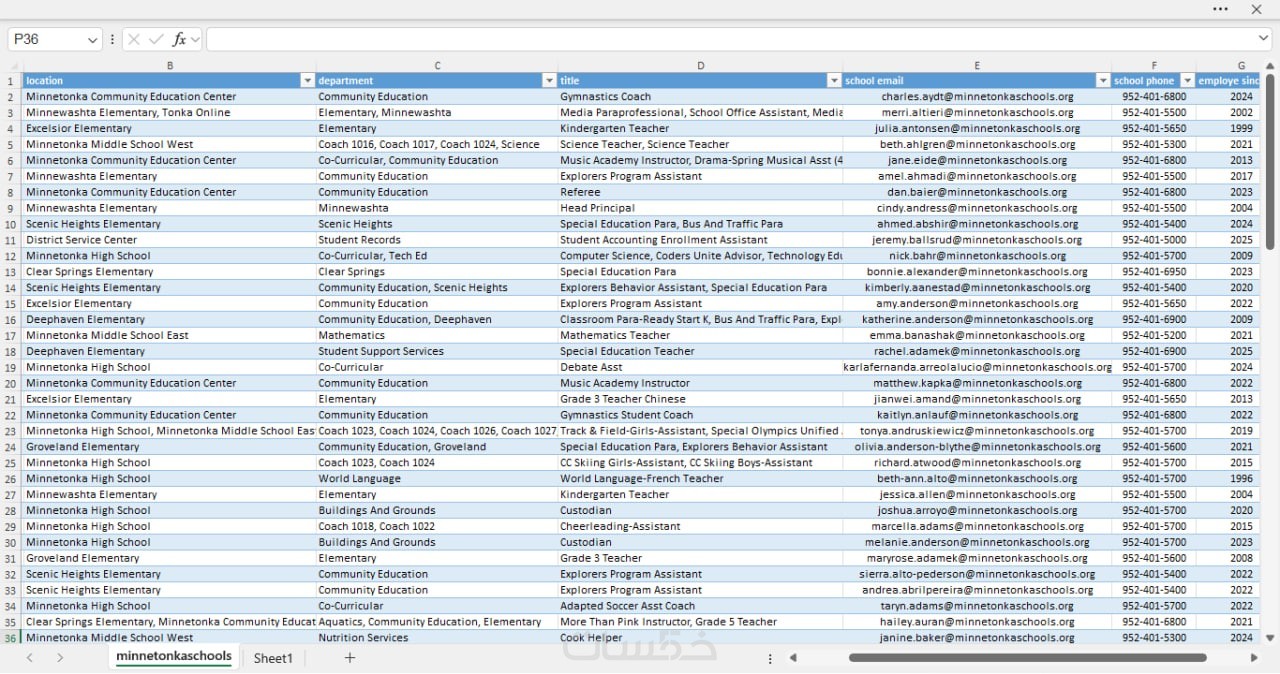This screenshot has width=1280, height=674.
Task: Select cell 'World Language'
Action: (437, 478)
